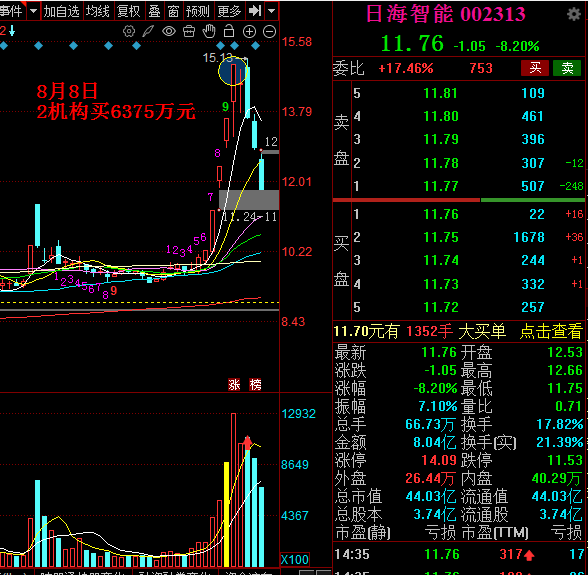588x575 pixels.
Task: Click the 跌停 11.53 value
Action: point(565,460)
